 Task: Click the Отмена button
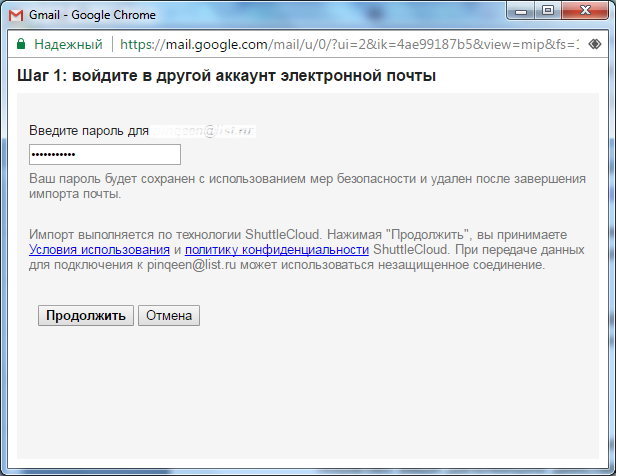point(169,315)
